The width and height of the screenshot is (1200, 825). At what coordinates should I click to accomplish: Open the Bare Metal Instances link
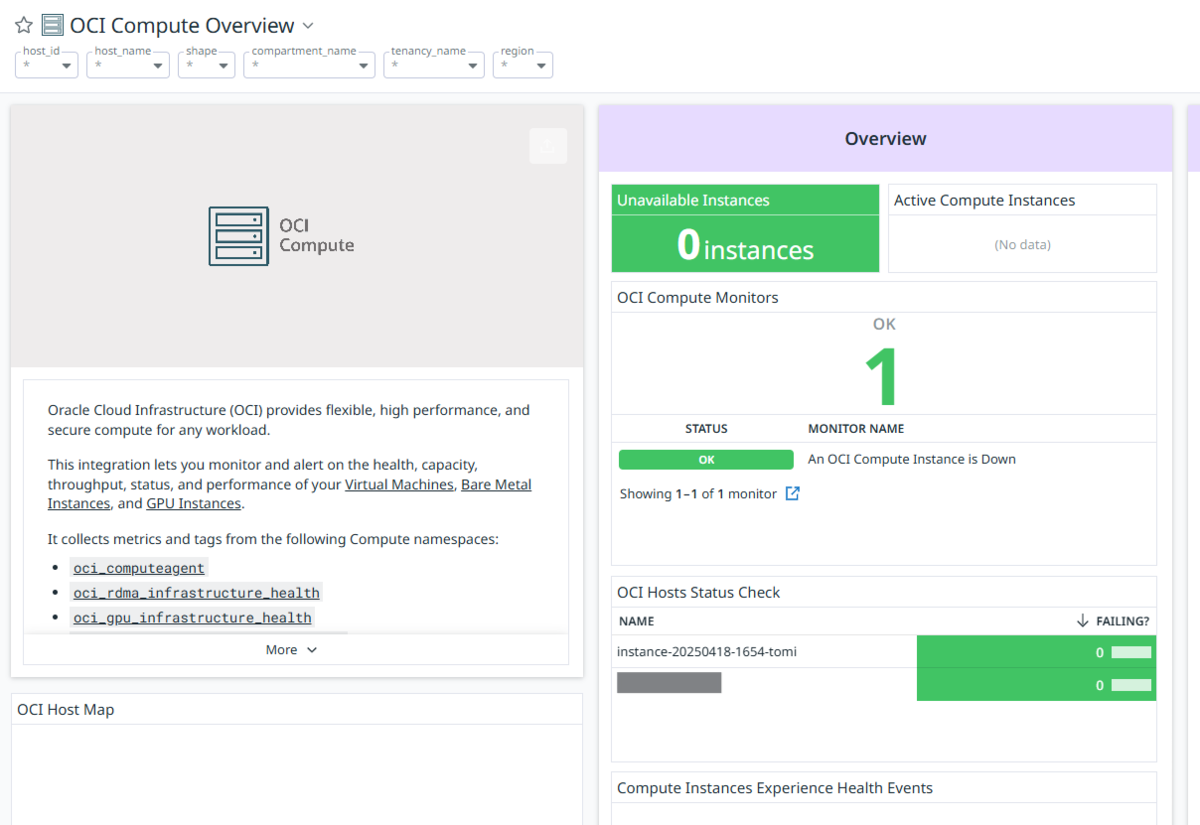pos(496,484)
